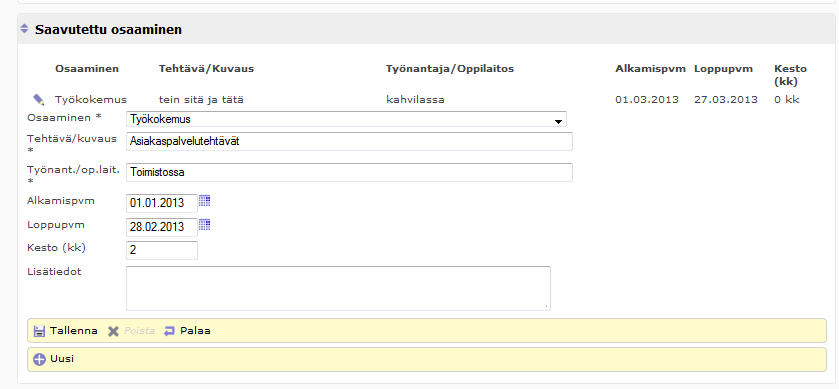Click inside the Lisätiedot text area
The width and height of the screenshot is (839, 389).
338,288
